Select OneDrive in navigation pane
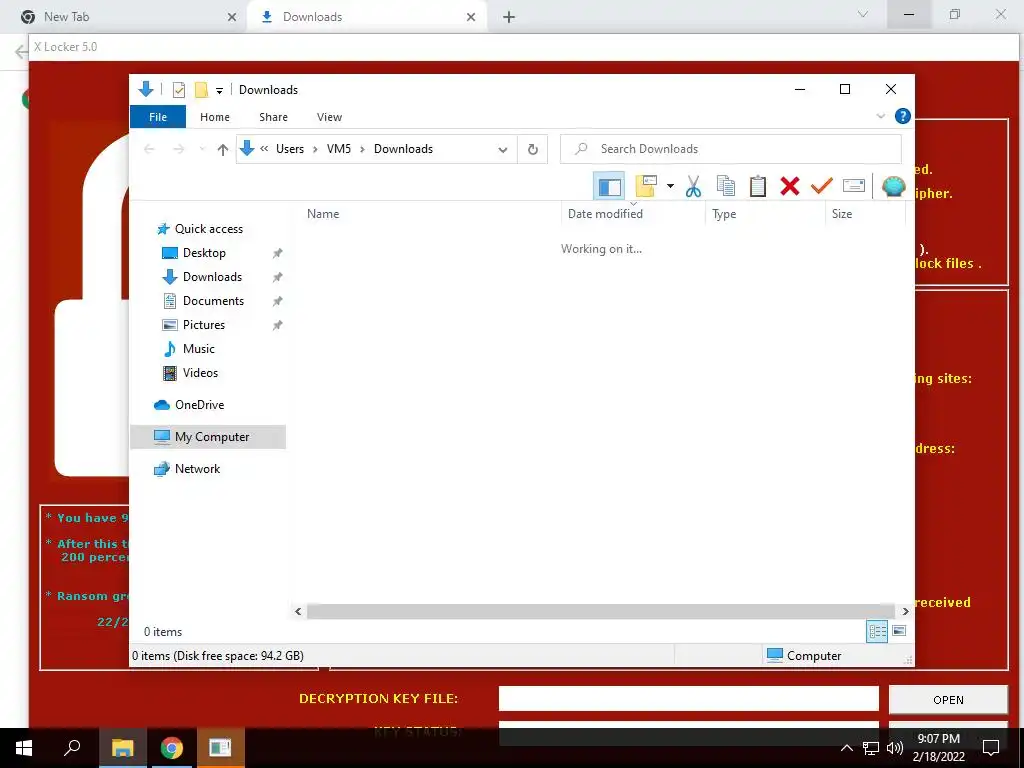The width and height of the screenshot is (1024, 768). point(199,405)
